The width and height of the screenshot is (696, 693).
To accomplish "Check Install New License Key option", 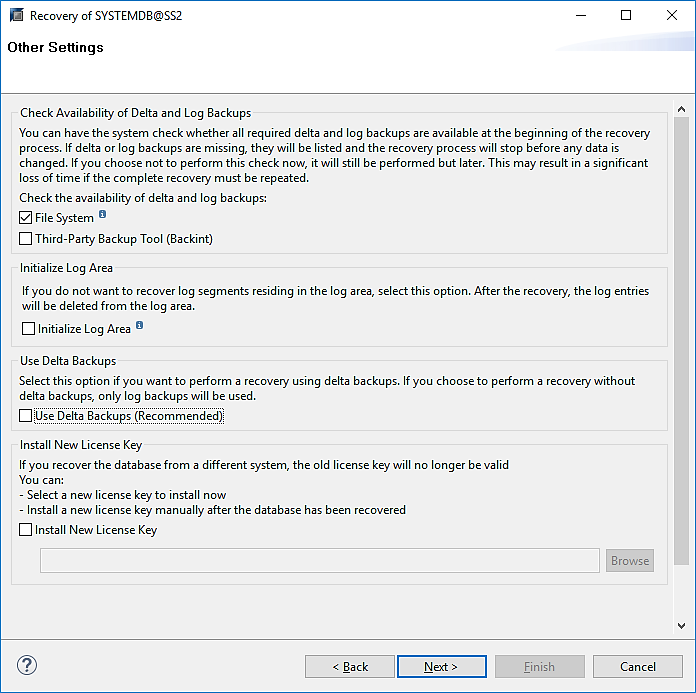I will [26, 530].
